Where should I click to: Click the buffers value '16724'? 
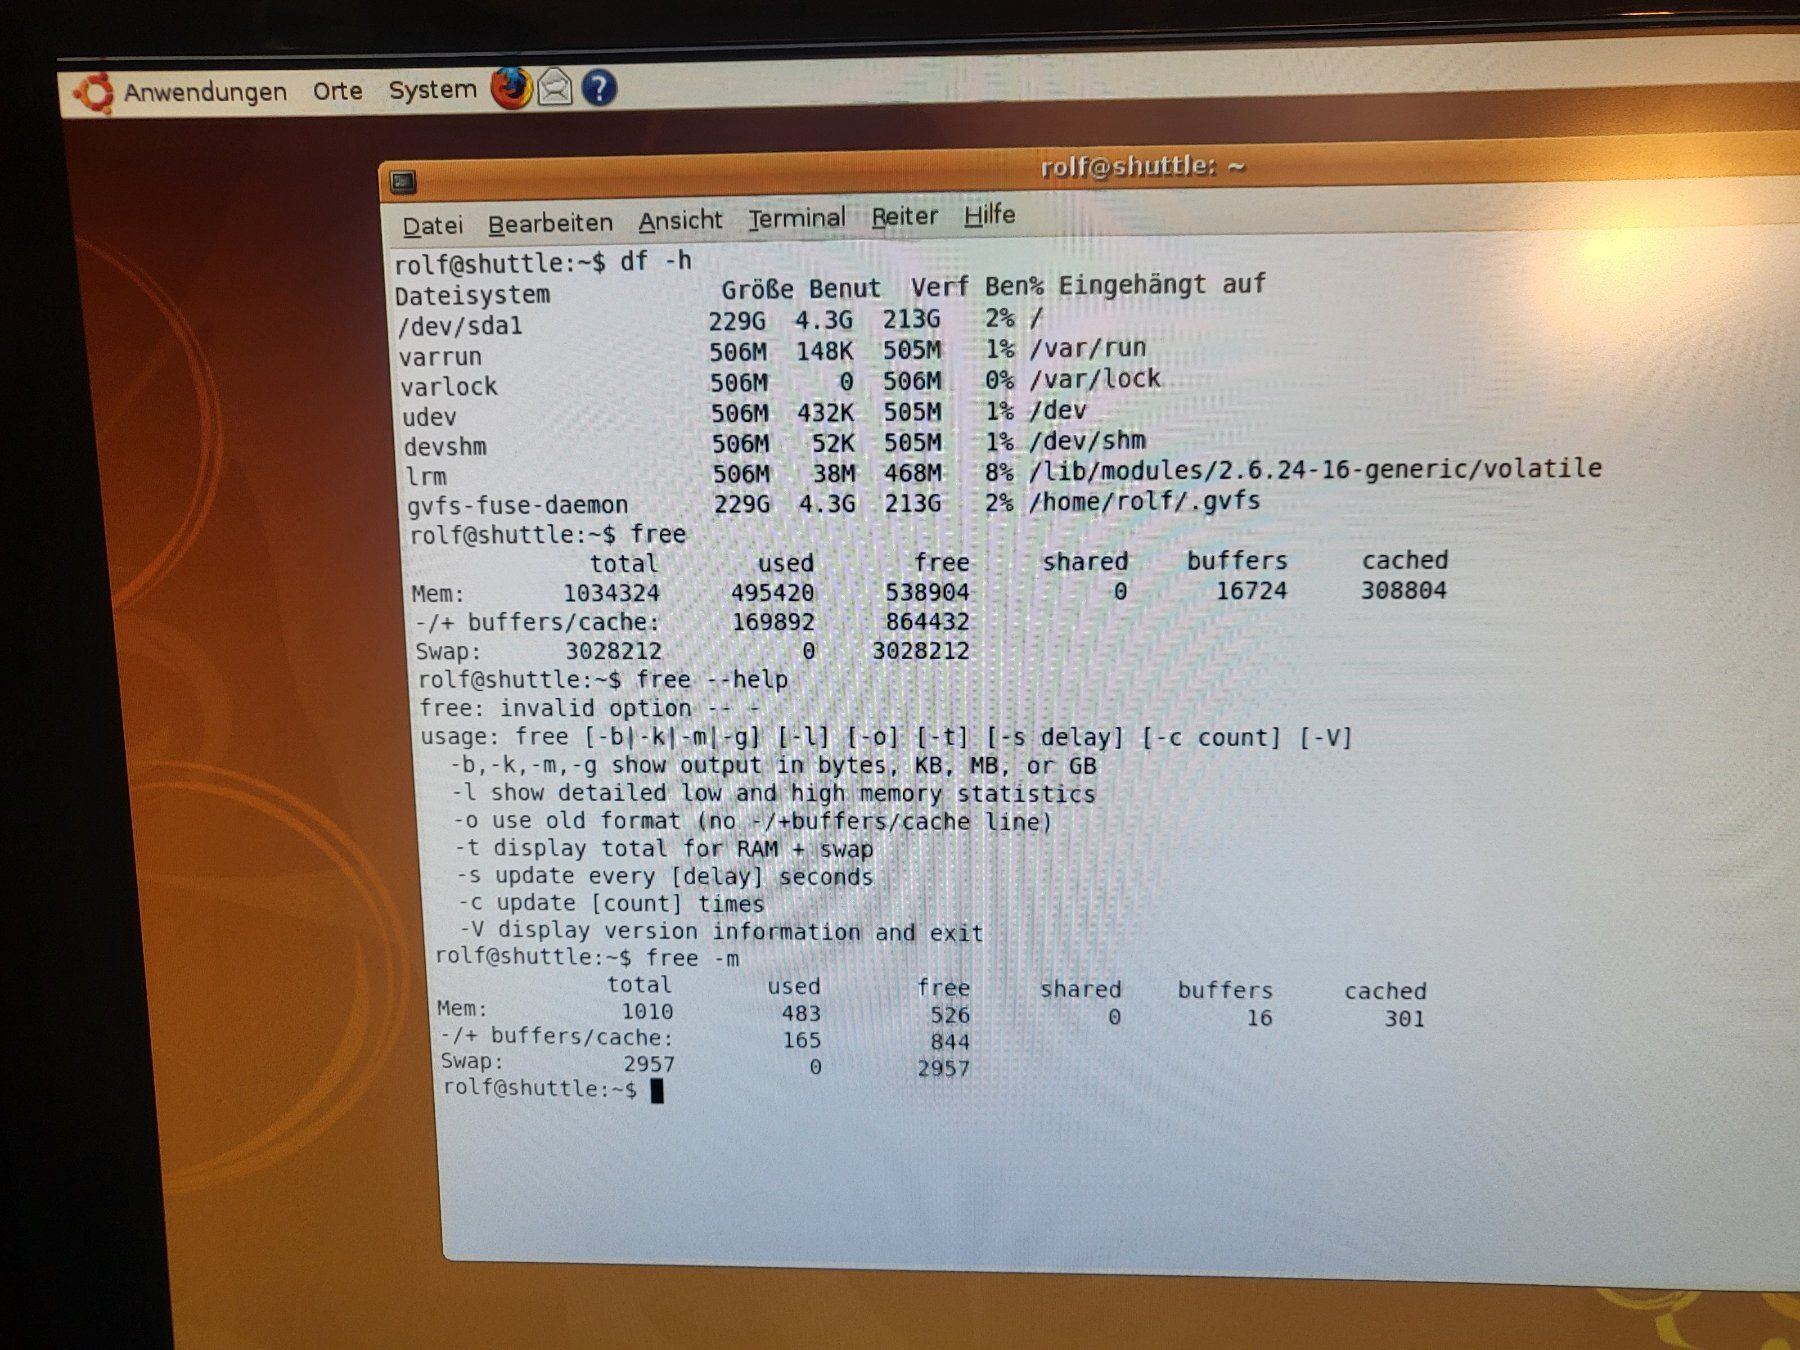point(1251,591)
